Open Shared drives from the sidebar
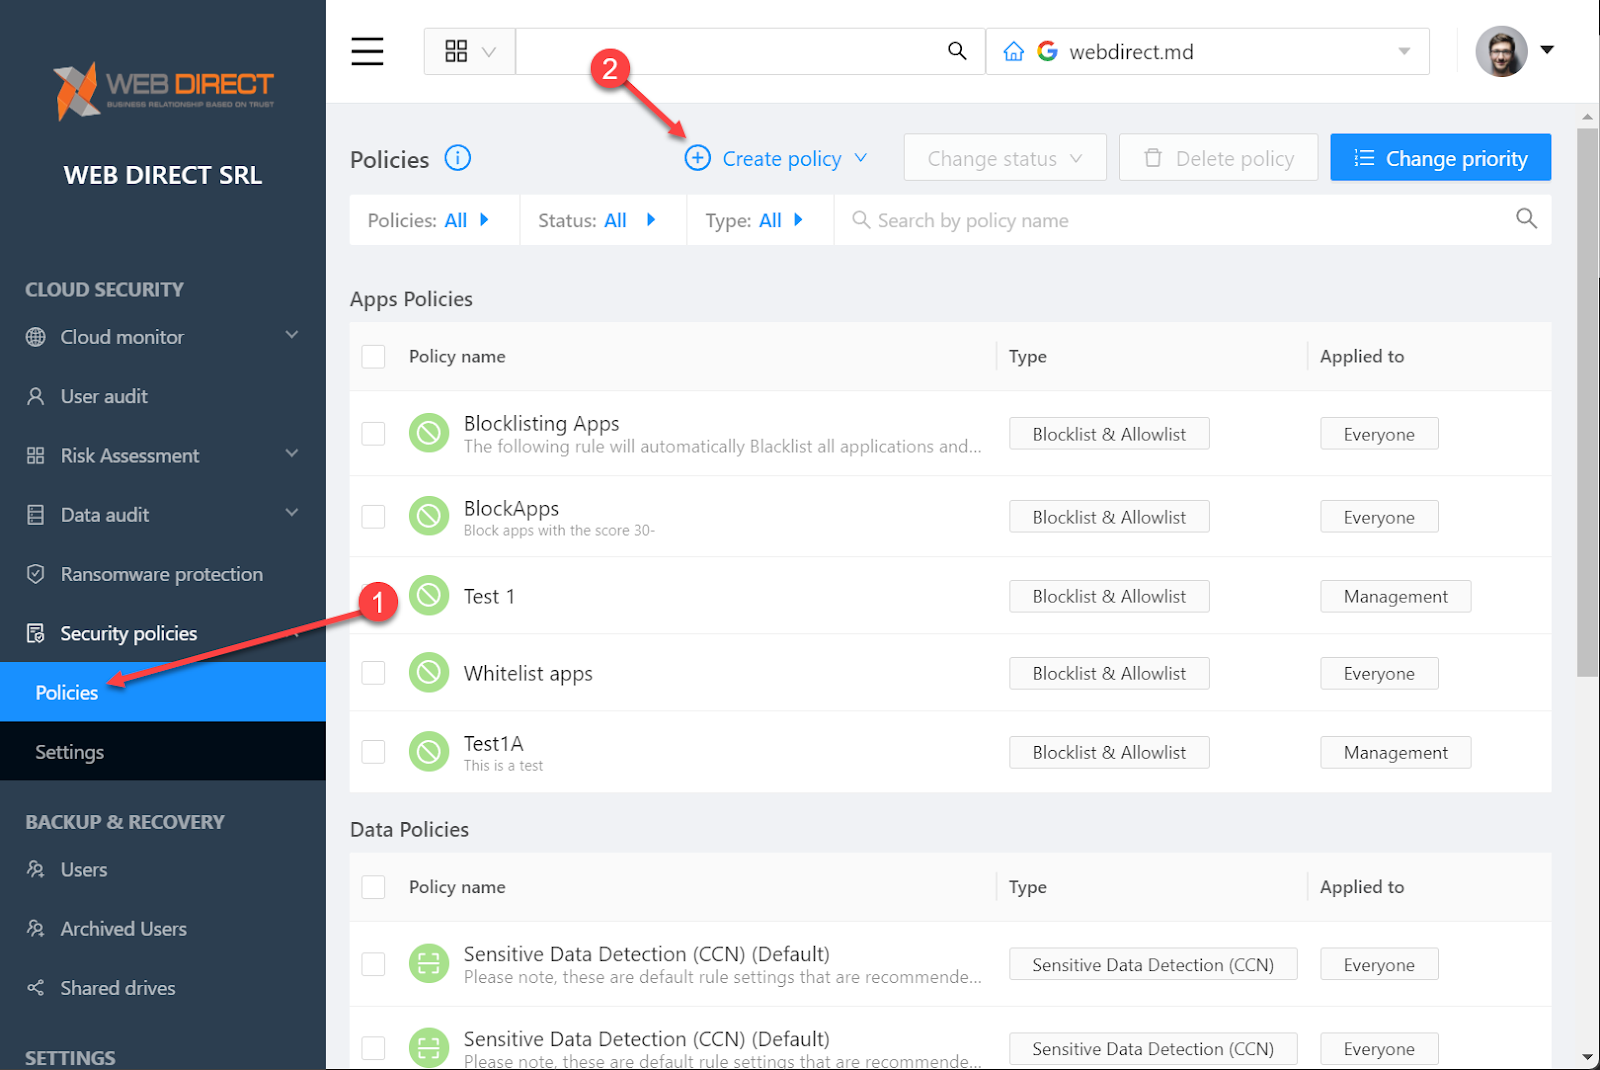1600x1070 pixels. coord(118,987)
